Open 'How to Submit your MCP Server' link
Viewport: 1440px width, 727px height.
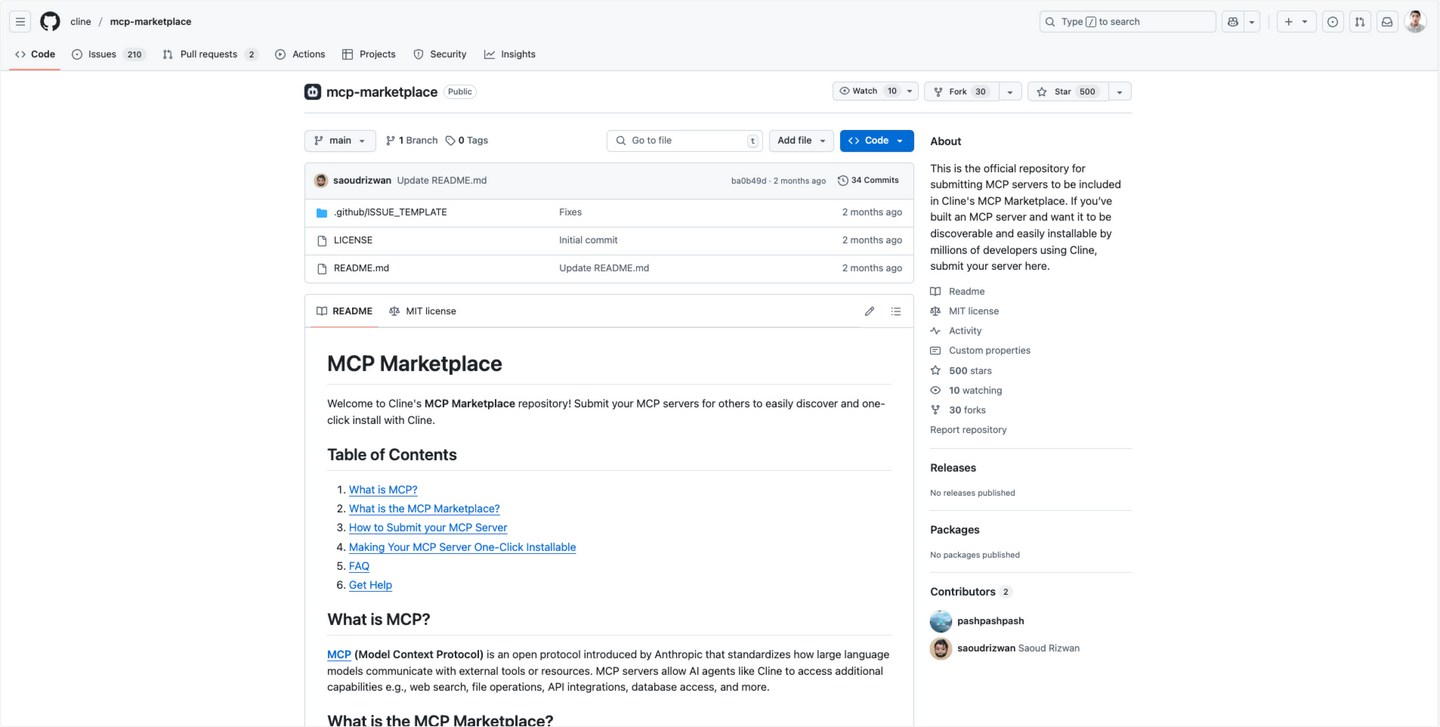[428, 528]
